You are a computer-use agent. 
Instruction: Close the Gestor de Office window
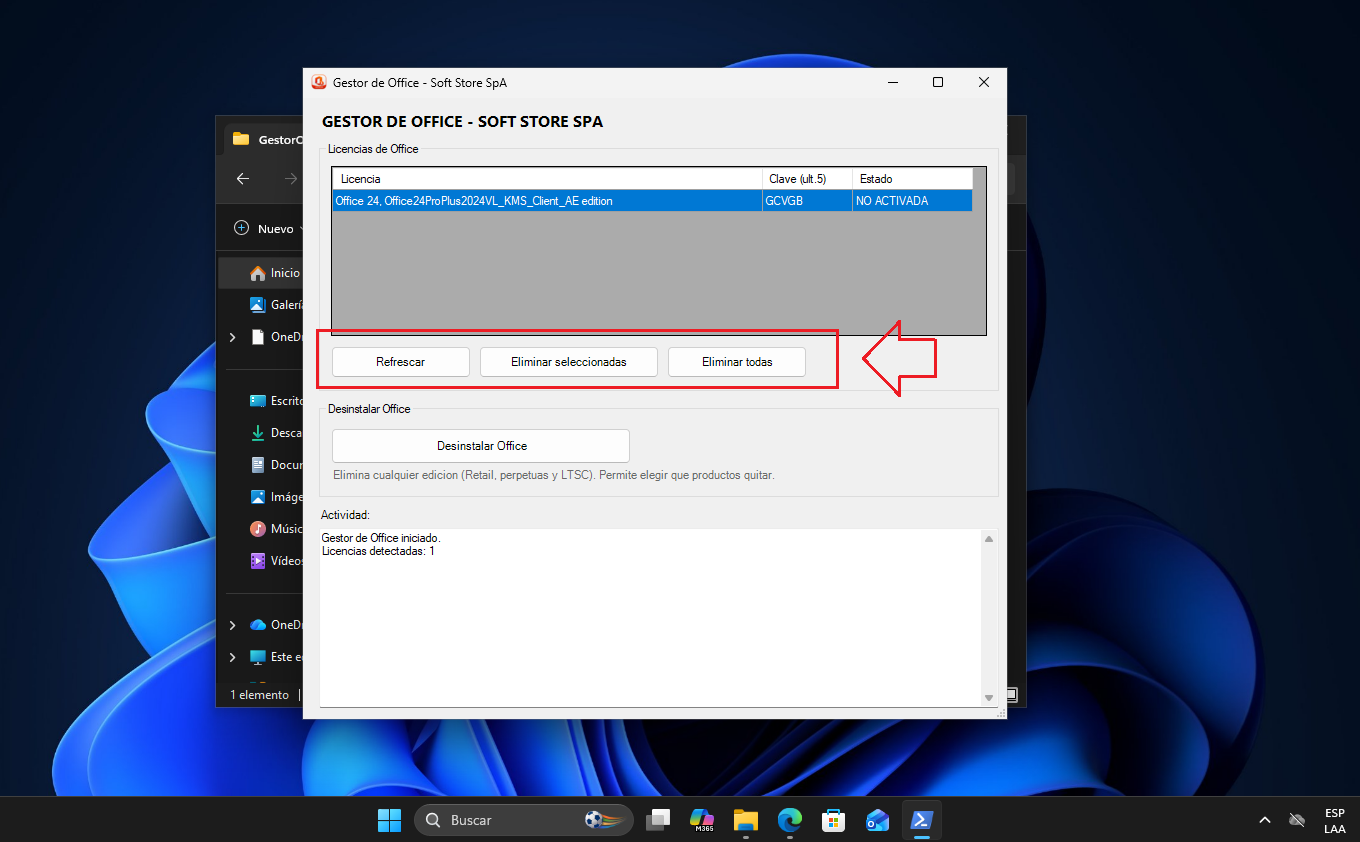click(x=984, y=82)
